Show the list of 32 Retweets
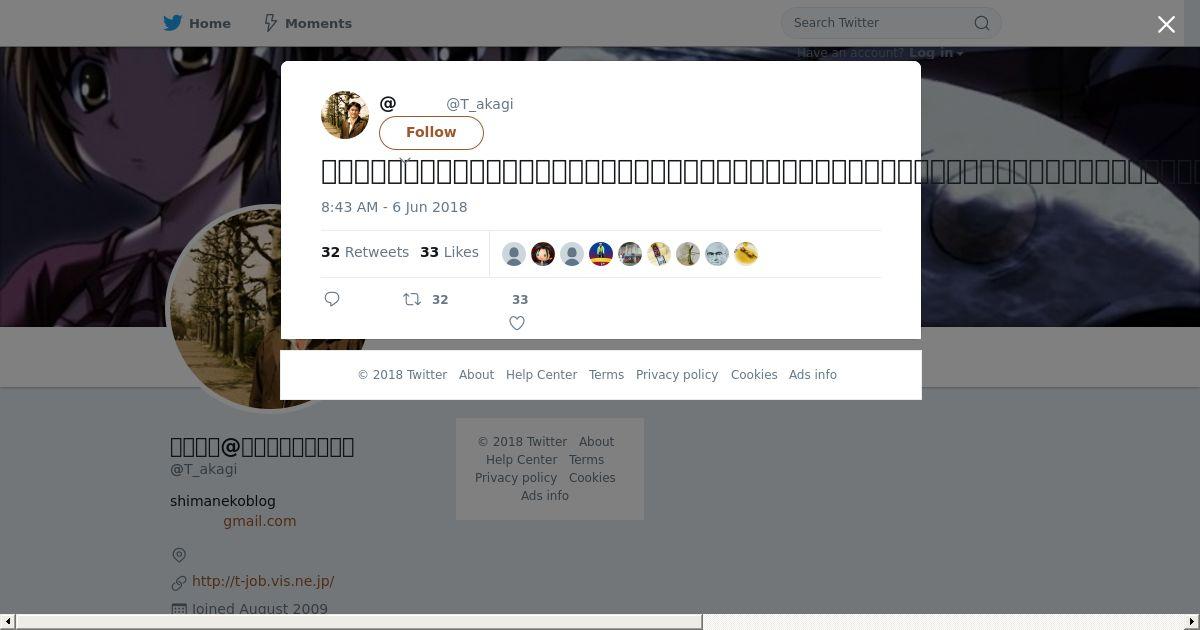Image resolution: width=1200 pixels, height=630 pixels. pyautogui.click(x=365, y=252)
